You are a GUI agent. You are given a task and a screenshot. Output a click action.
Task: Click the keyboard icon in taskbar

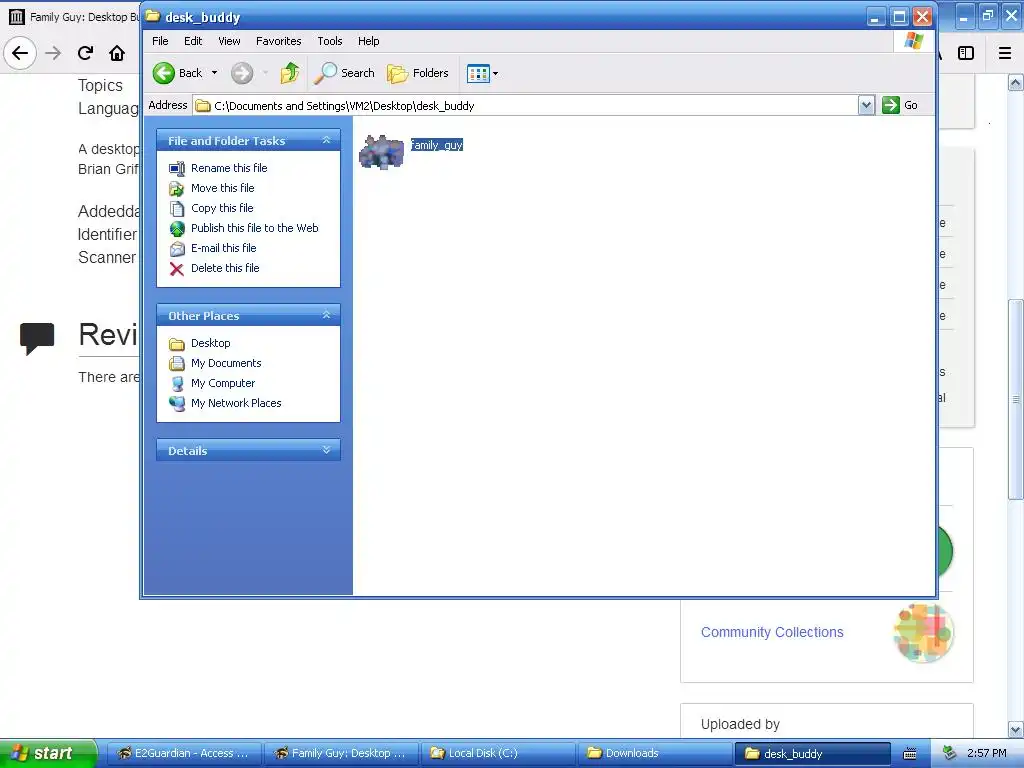click(910, 754)
